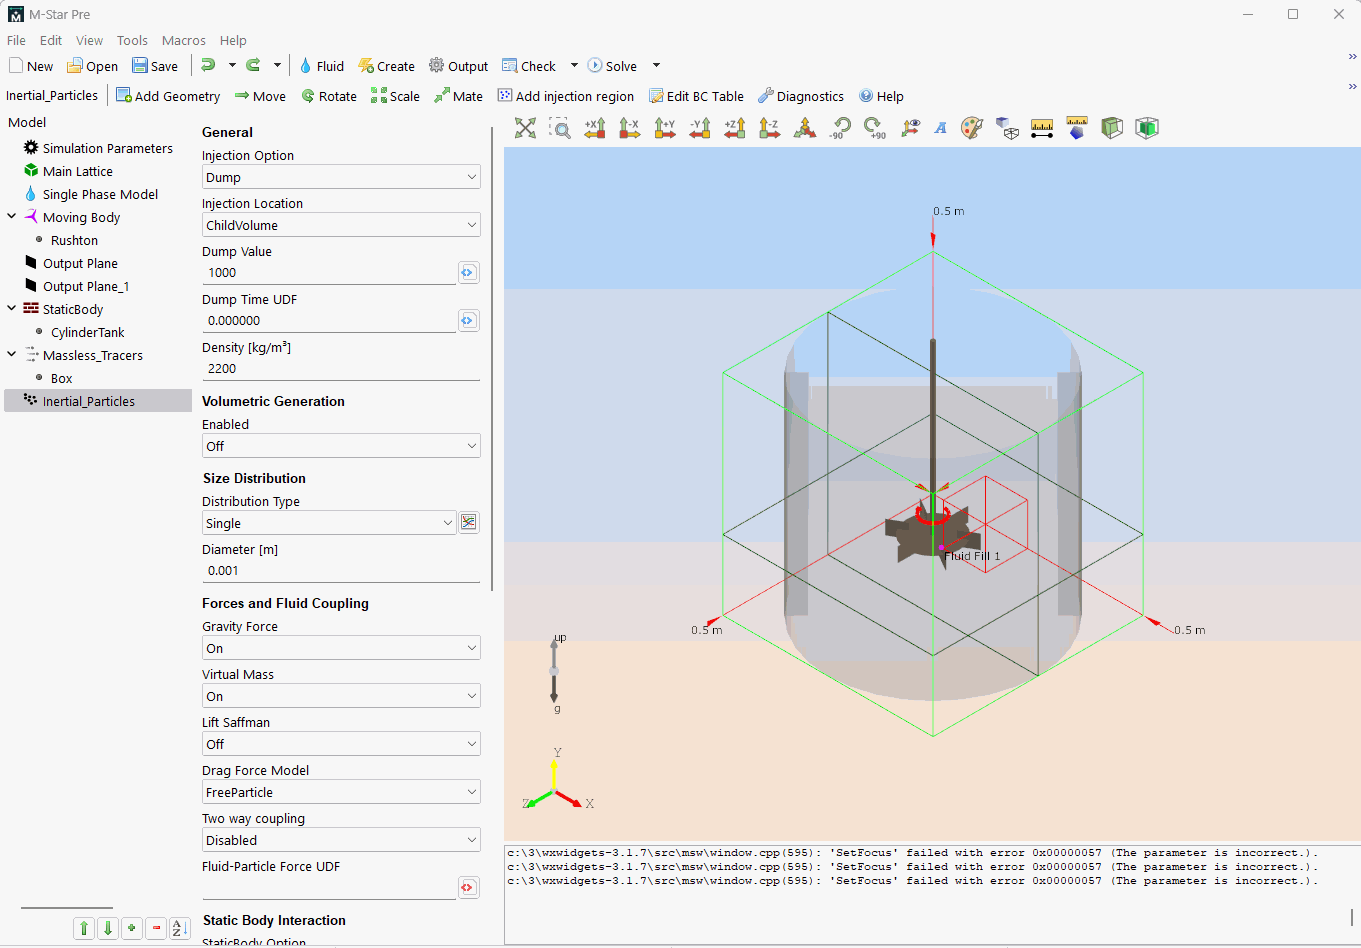Move selected item down in tree
The width and height of the screenshot is (1361, 948).
pos(108,928)
